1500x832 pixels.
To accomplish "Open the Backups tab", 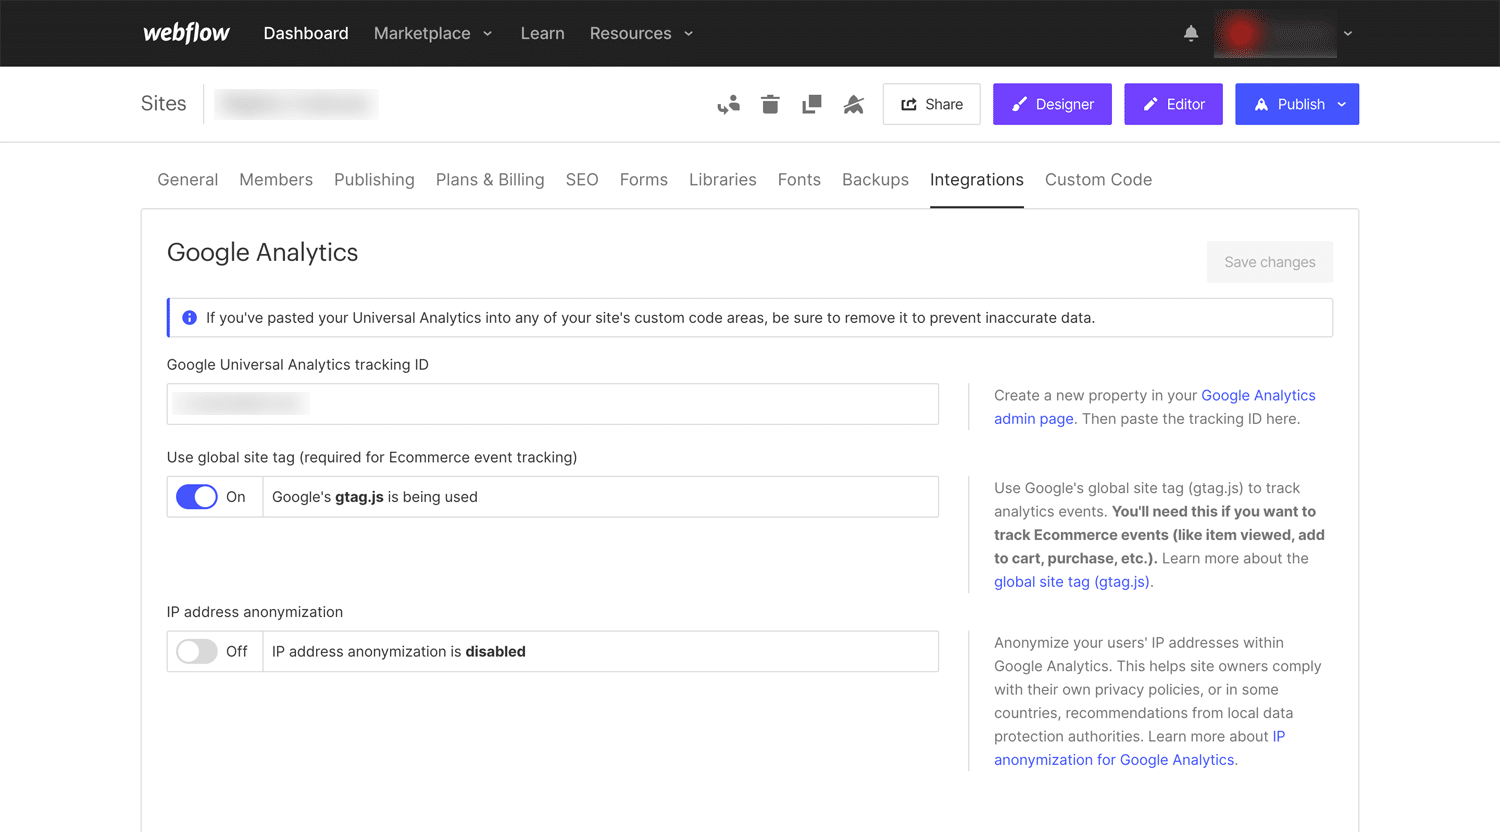I will (875, 180).
